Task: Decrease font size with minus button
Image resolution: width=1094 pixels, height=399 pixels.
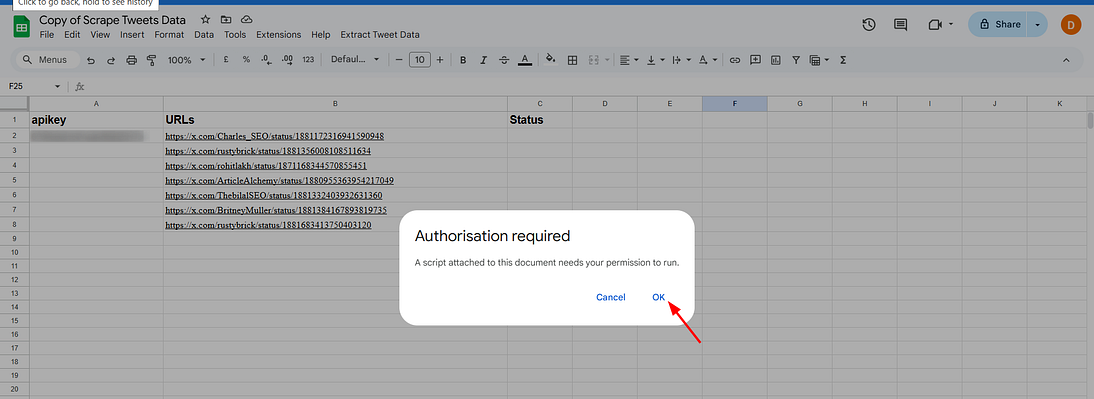Action: pyautogui.click(x=399, y=60)
